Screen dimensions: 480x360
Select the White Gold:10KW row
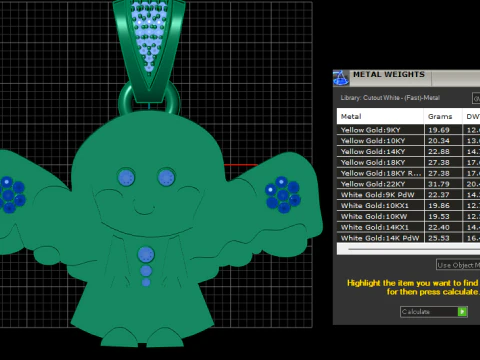pyautogui.click(x=408, y=216)
